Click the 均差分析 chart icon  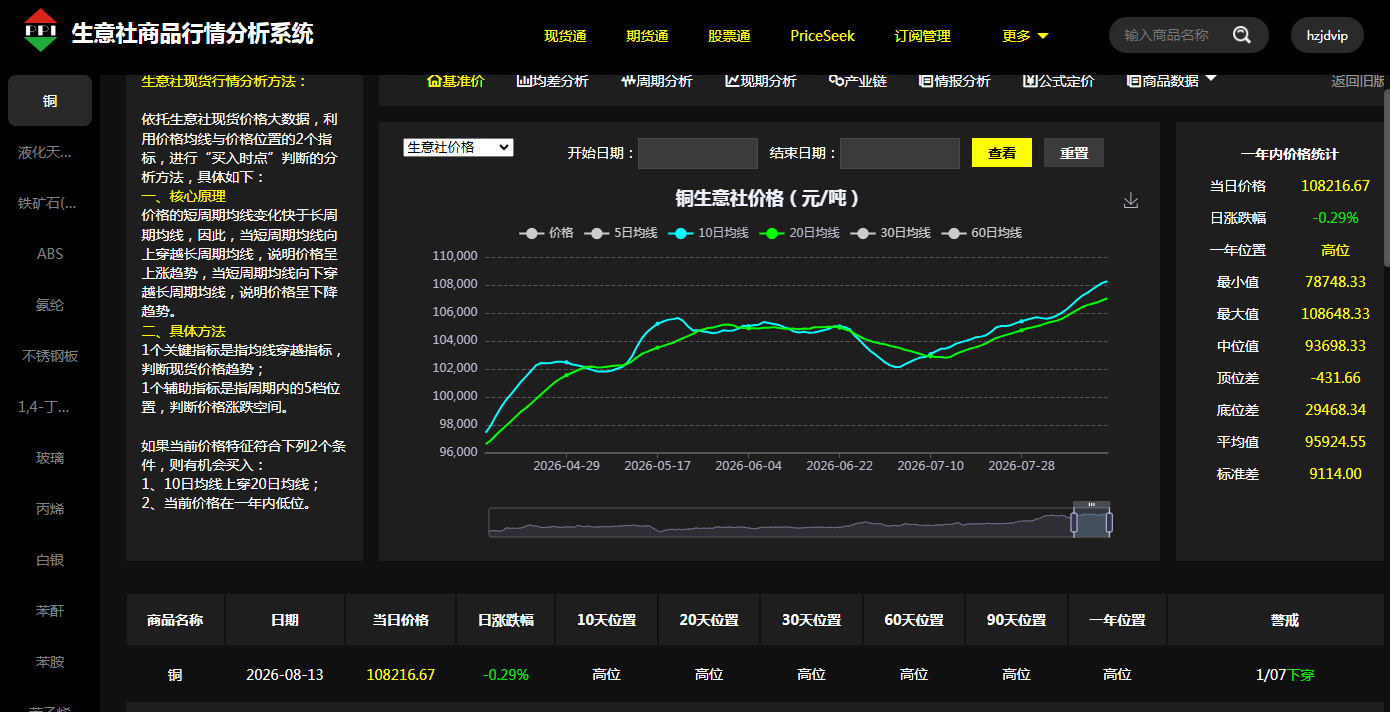(x=523, y=81)
